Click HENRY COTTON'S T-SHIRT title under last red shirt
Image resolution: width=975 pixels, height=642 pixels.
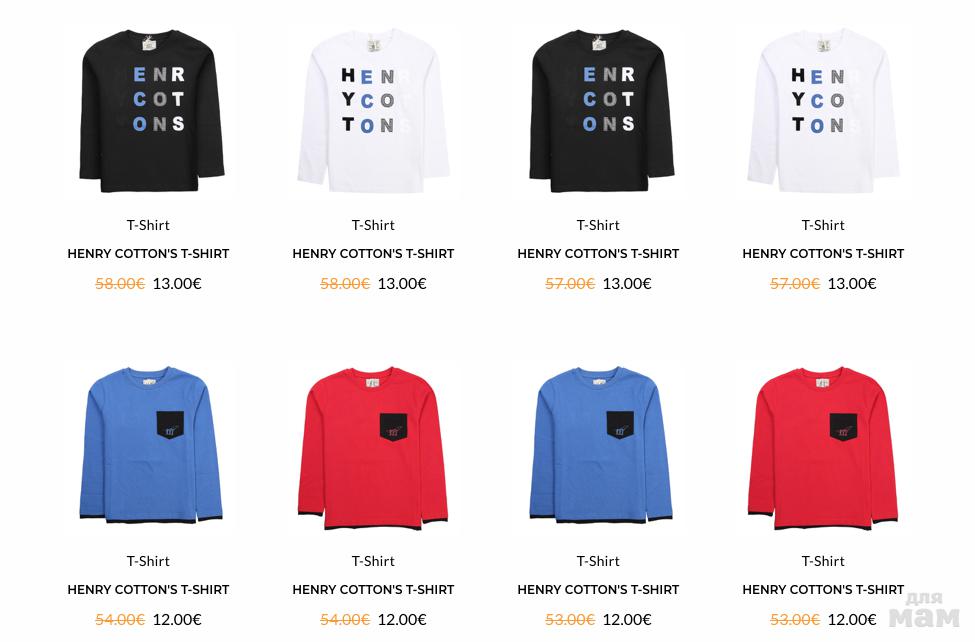click(823, 590)
